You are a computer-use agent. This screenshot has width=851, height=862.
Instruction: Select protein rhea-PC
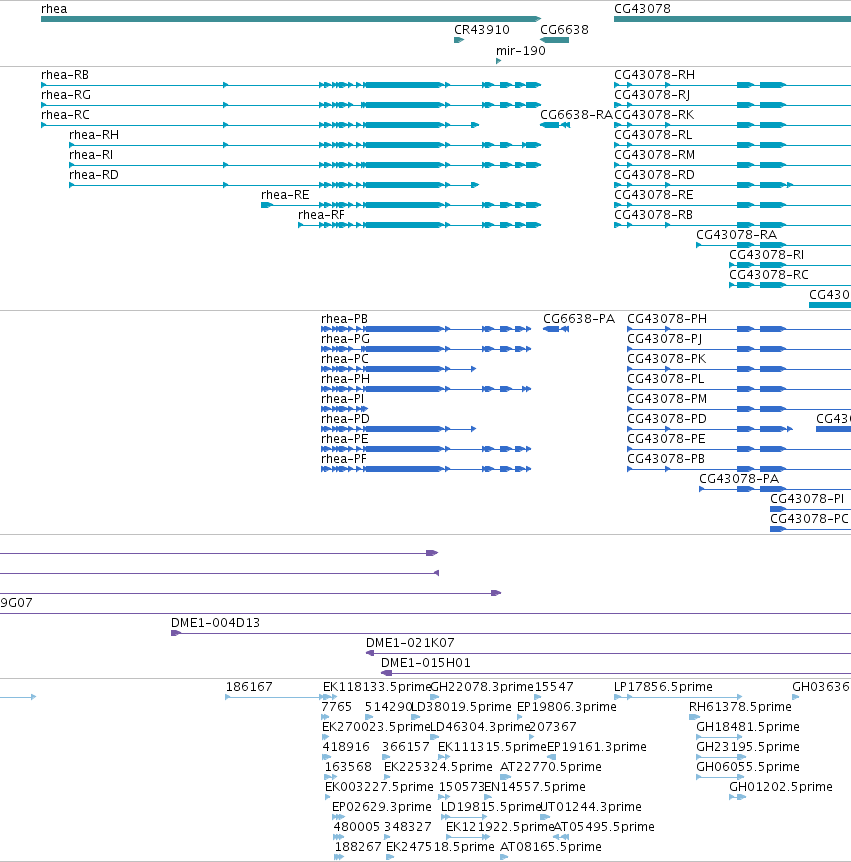[399, 369]
